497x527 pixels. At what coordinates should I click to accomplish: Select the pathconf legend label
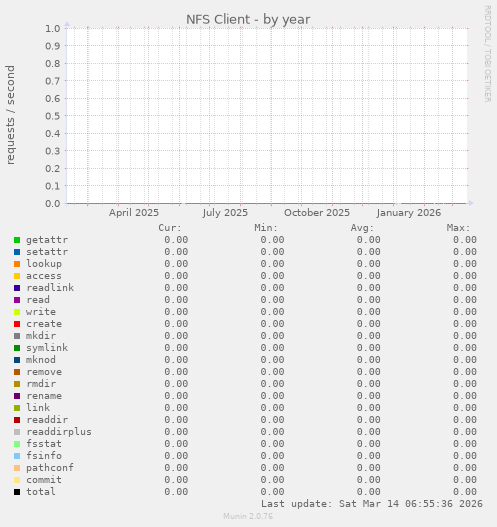click(50, 468)
